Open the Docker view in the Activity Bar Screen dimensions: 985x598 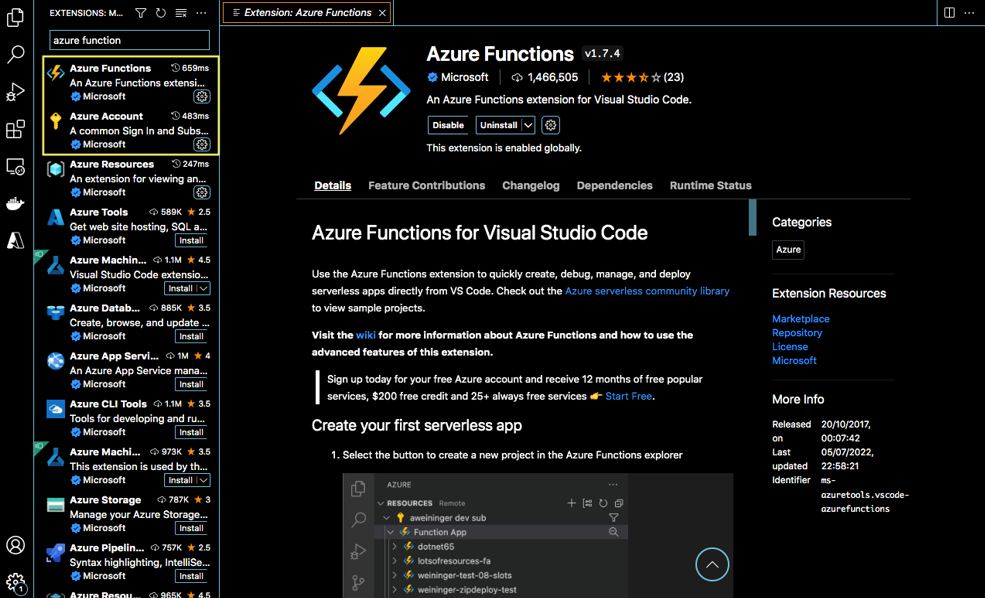click(14, 203)
